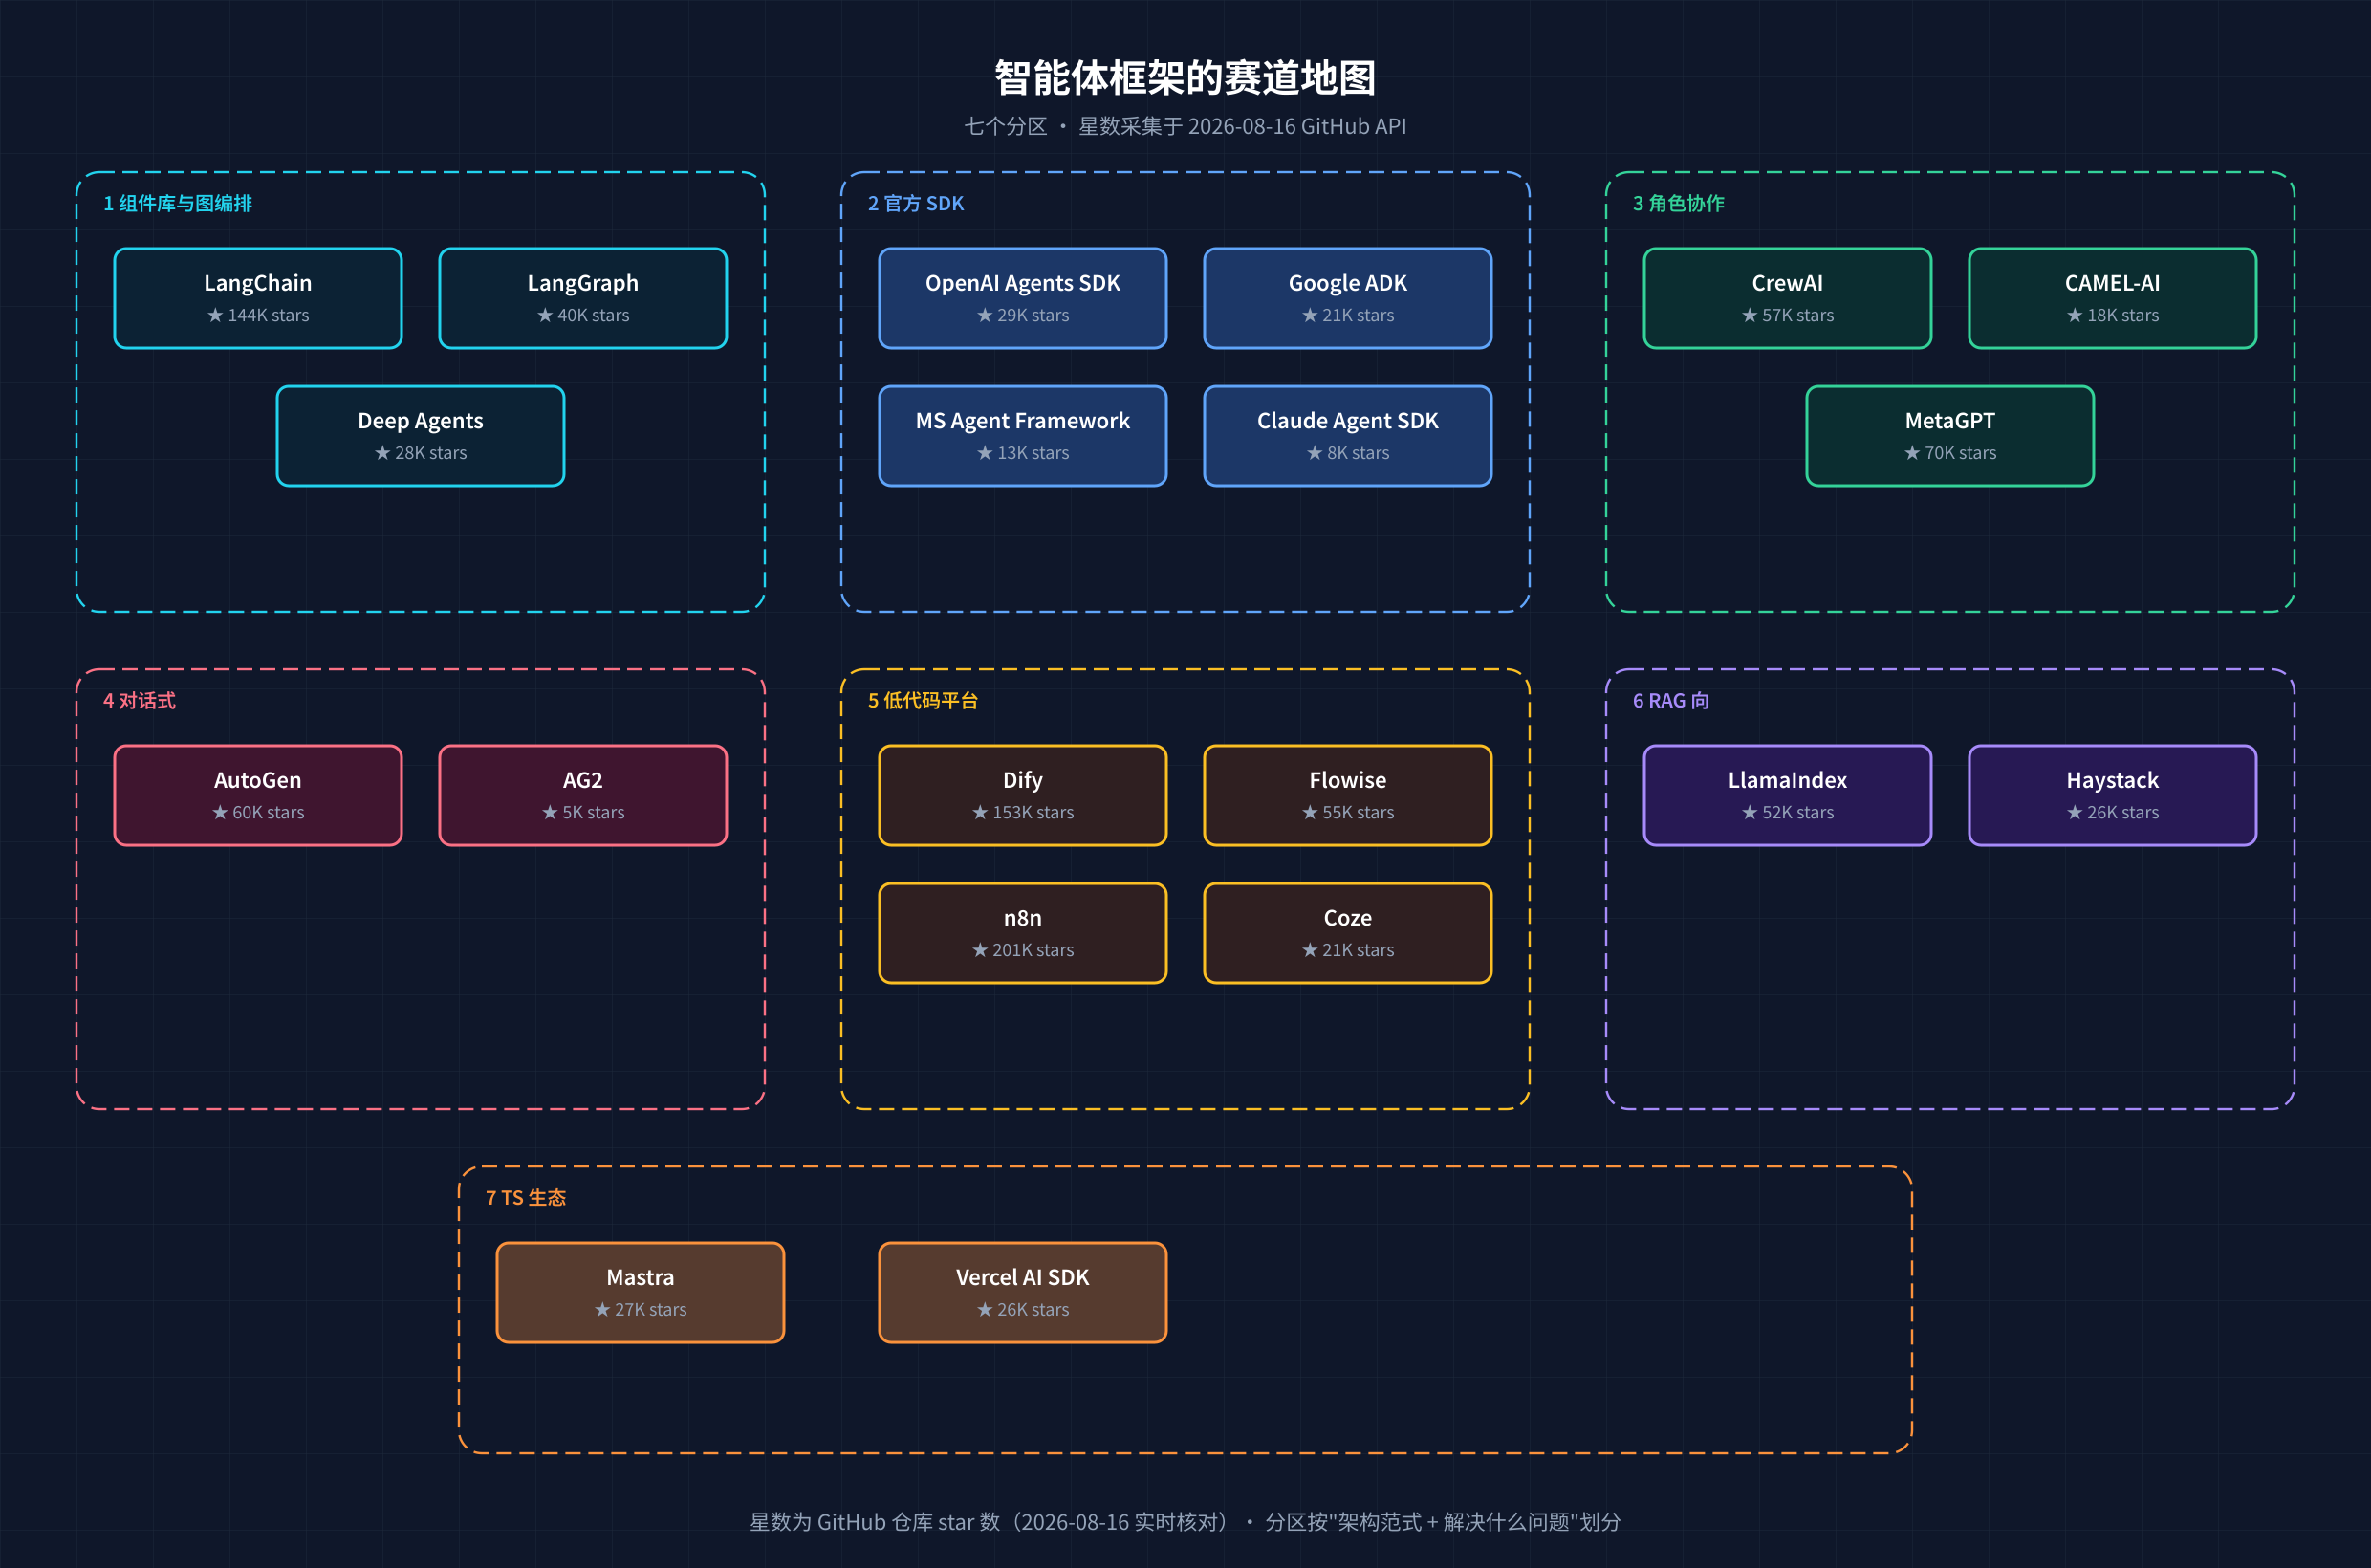Select the "40K stars" count under LangGraph
The image size is (2371, 1568).
pos(583,315)
